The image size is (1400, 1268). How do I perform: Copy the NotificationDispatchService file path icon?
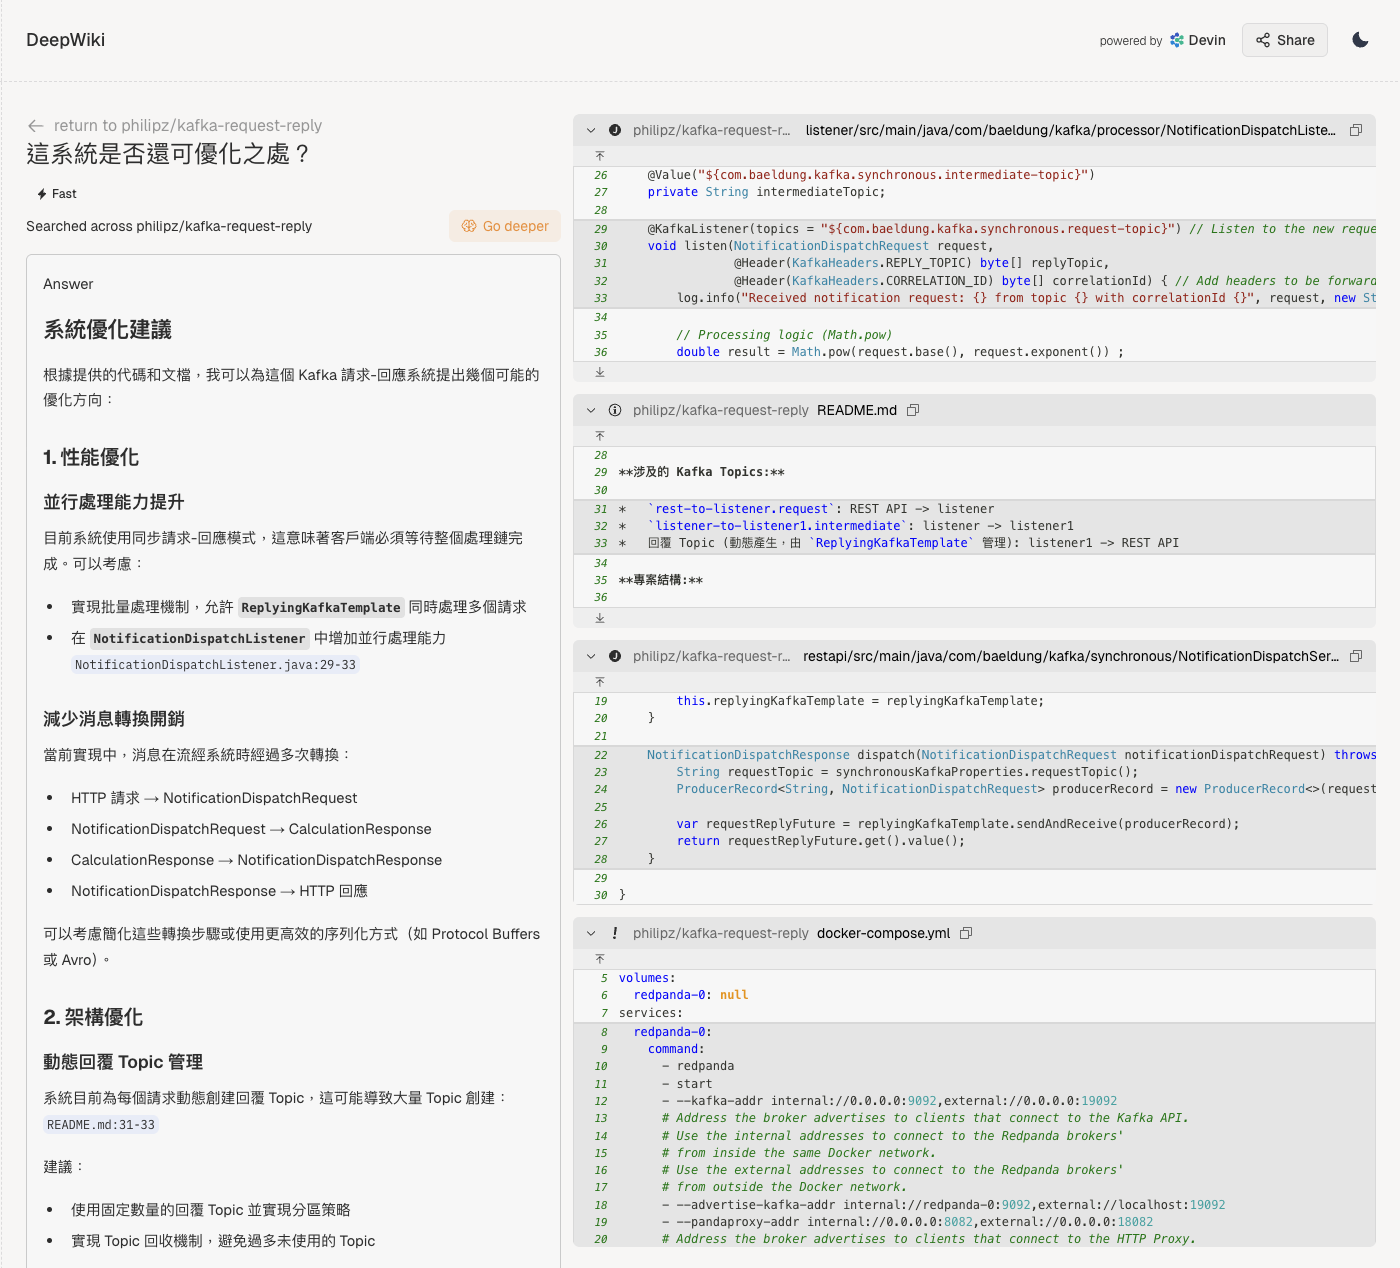tap(1356, 656)
